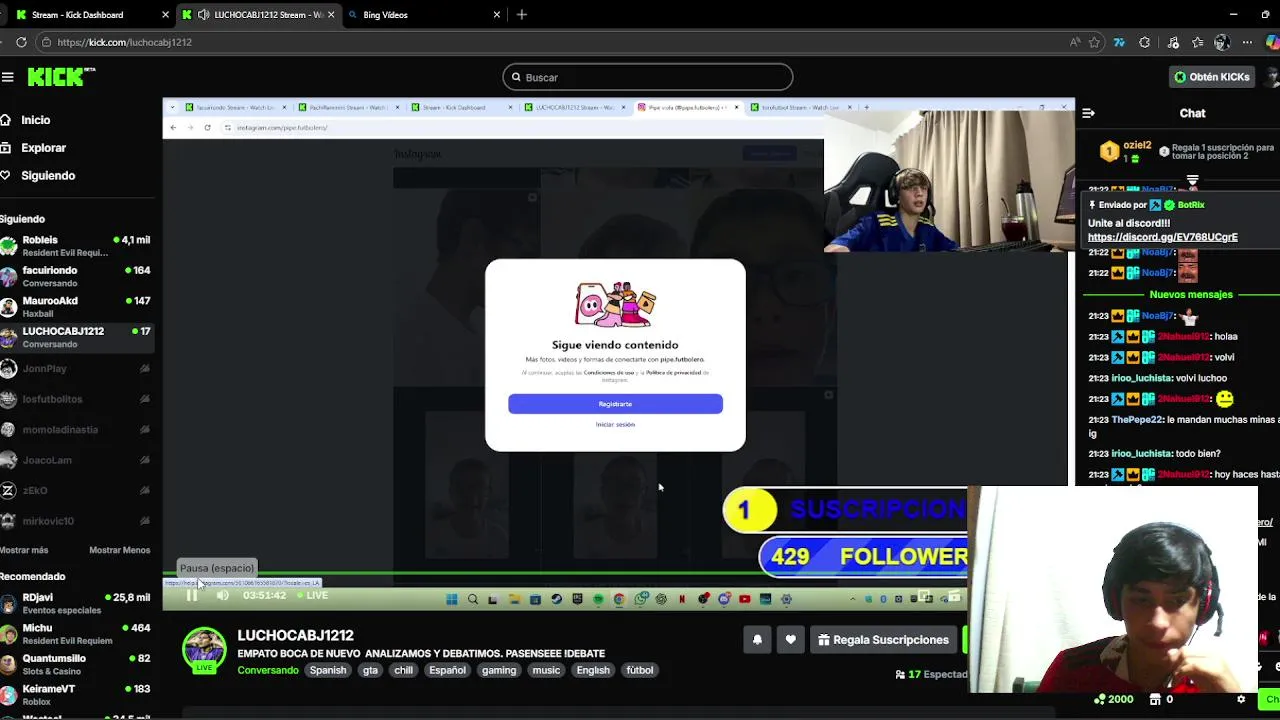
Task: Open recommended KeirameVT channel
Action: tap(77, 695)
